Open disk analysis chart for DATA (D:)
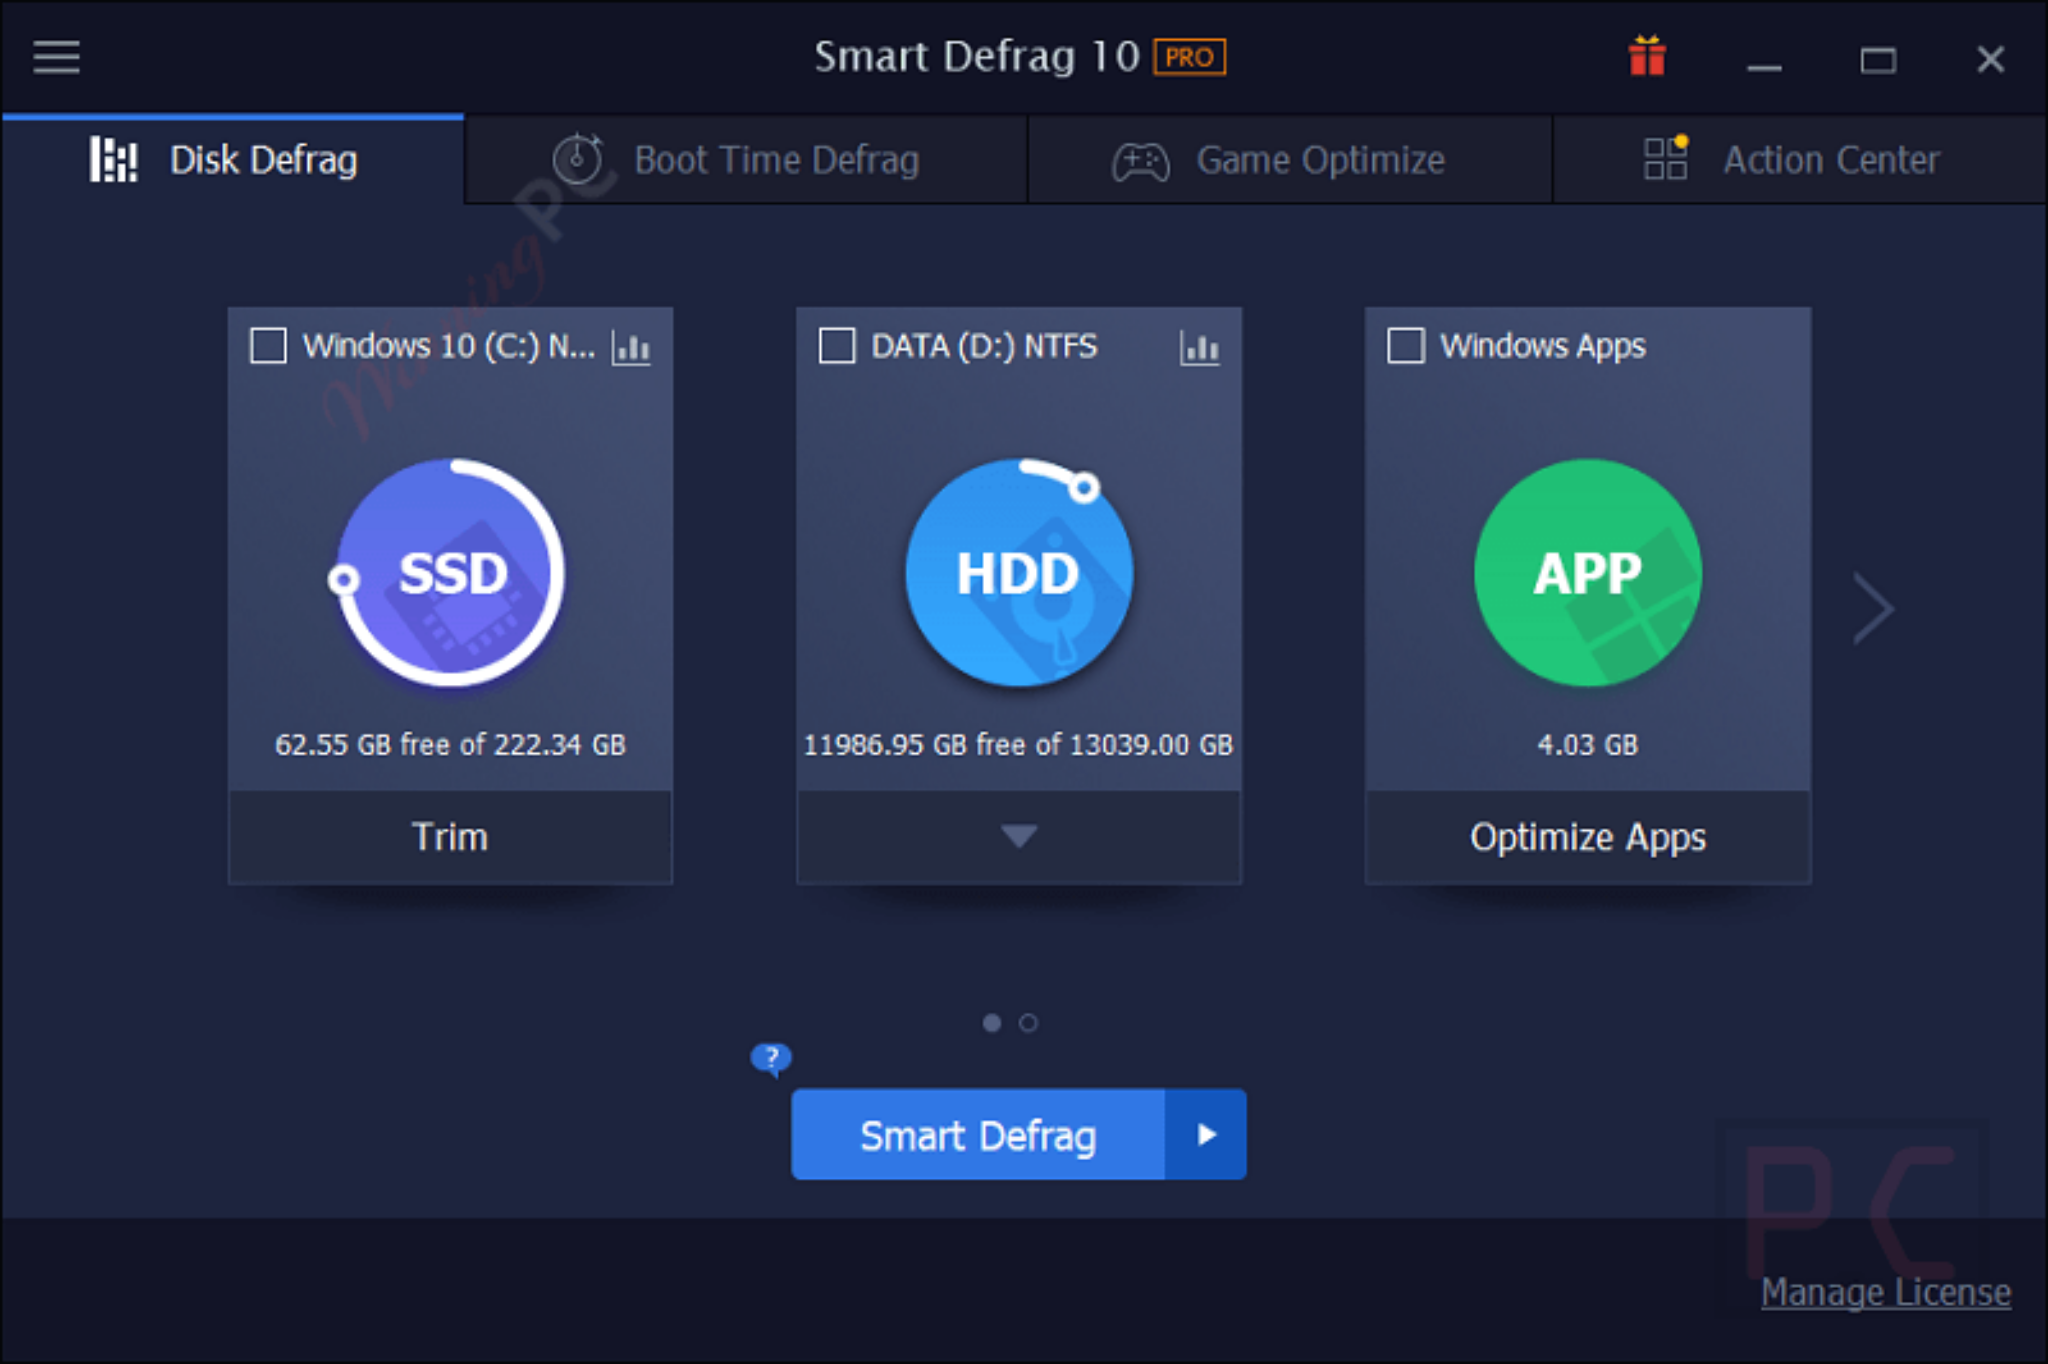The height and width of the screenshot is (1364, 2048). [1200, 348]
